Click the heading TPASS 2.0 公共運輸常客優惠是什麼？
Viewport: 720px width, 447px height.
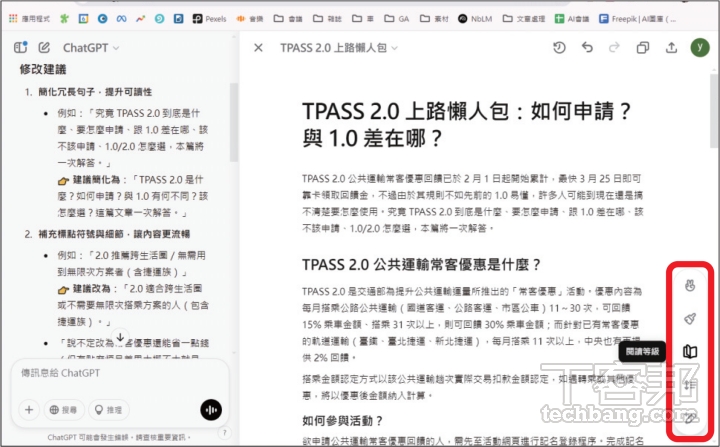[422, 265]
